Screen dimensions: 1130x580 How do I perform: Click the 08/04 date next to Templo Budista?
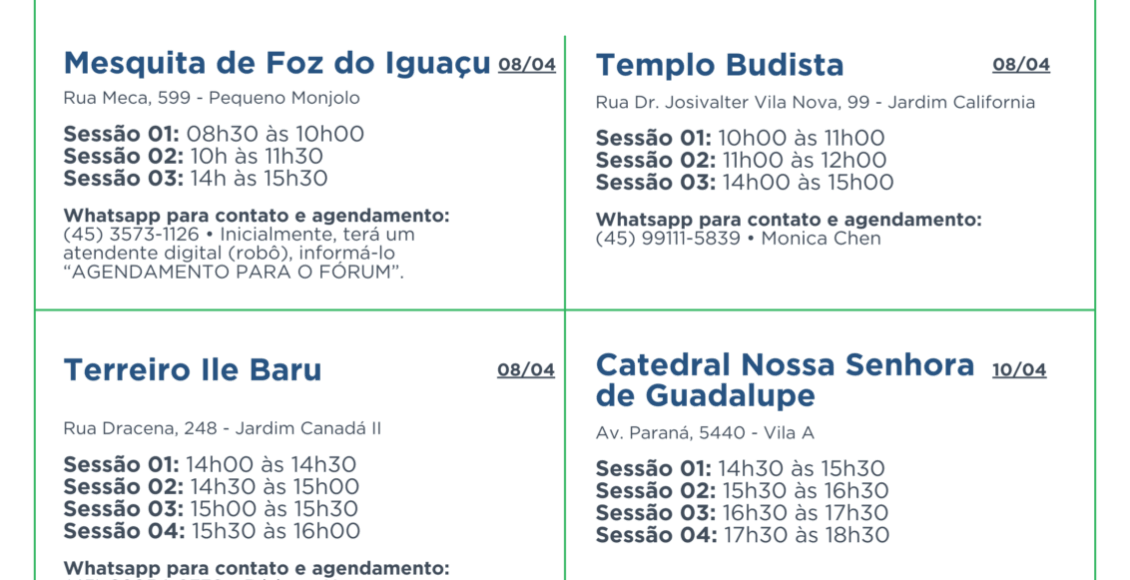tap(1020, 65)
